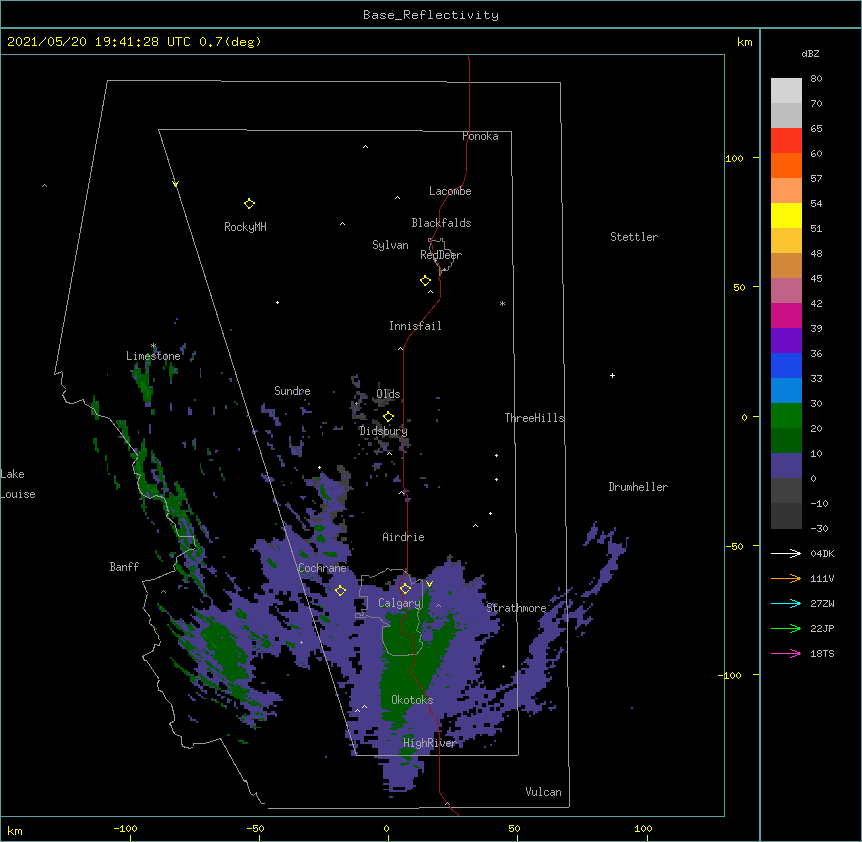
Task: Select the cyan 27ZW arrow in legend
Action: coord(786,603)
